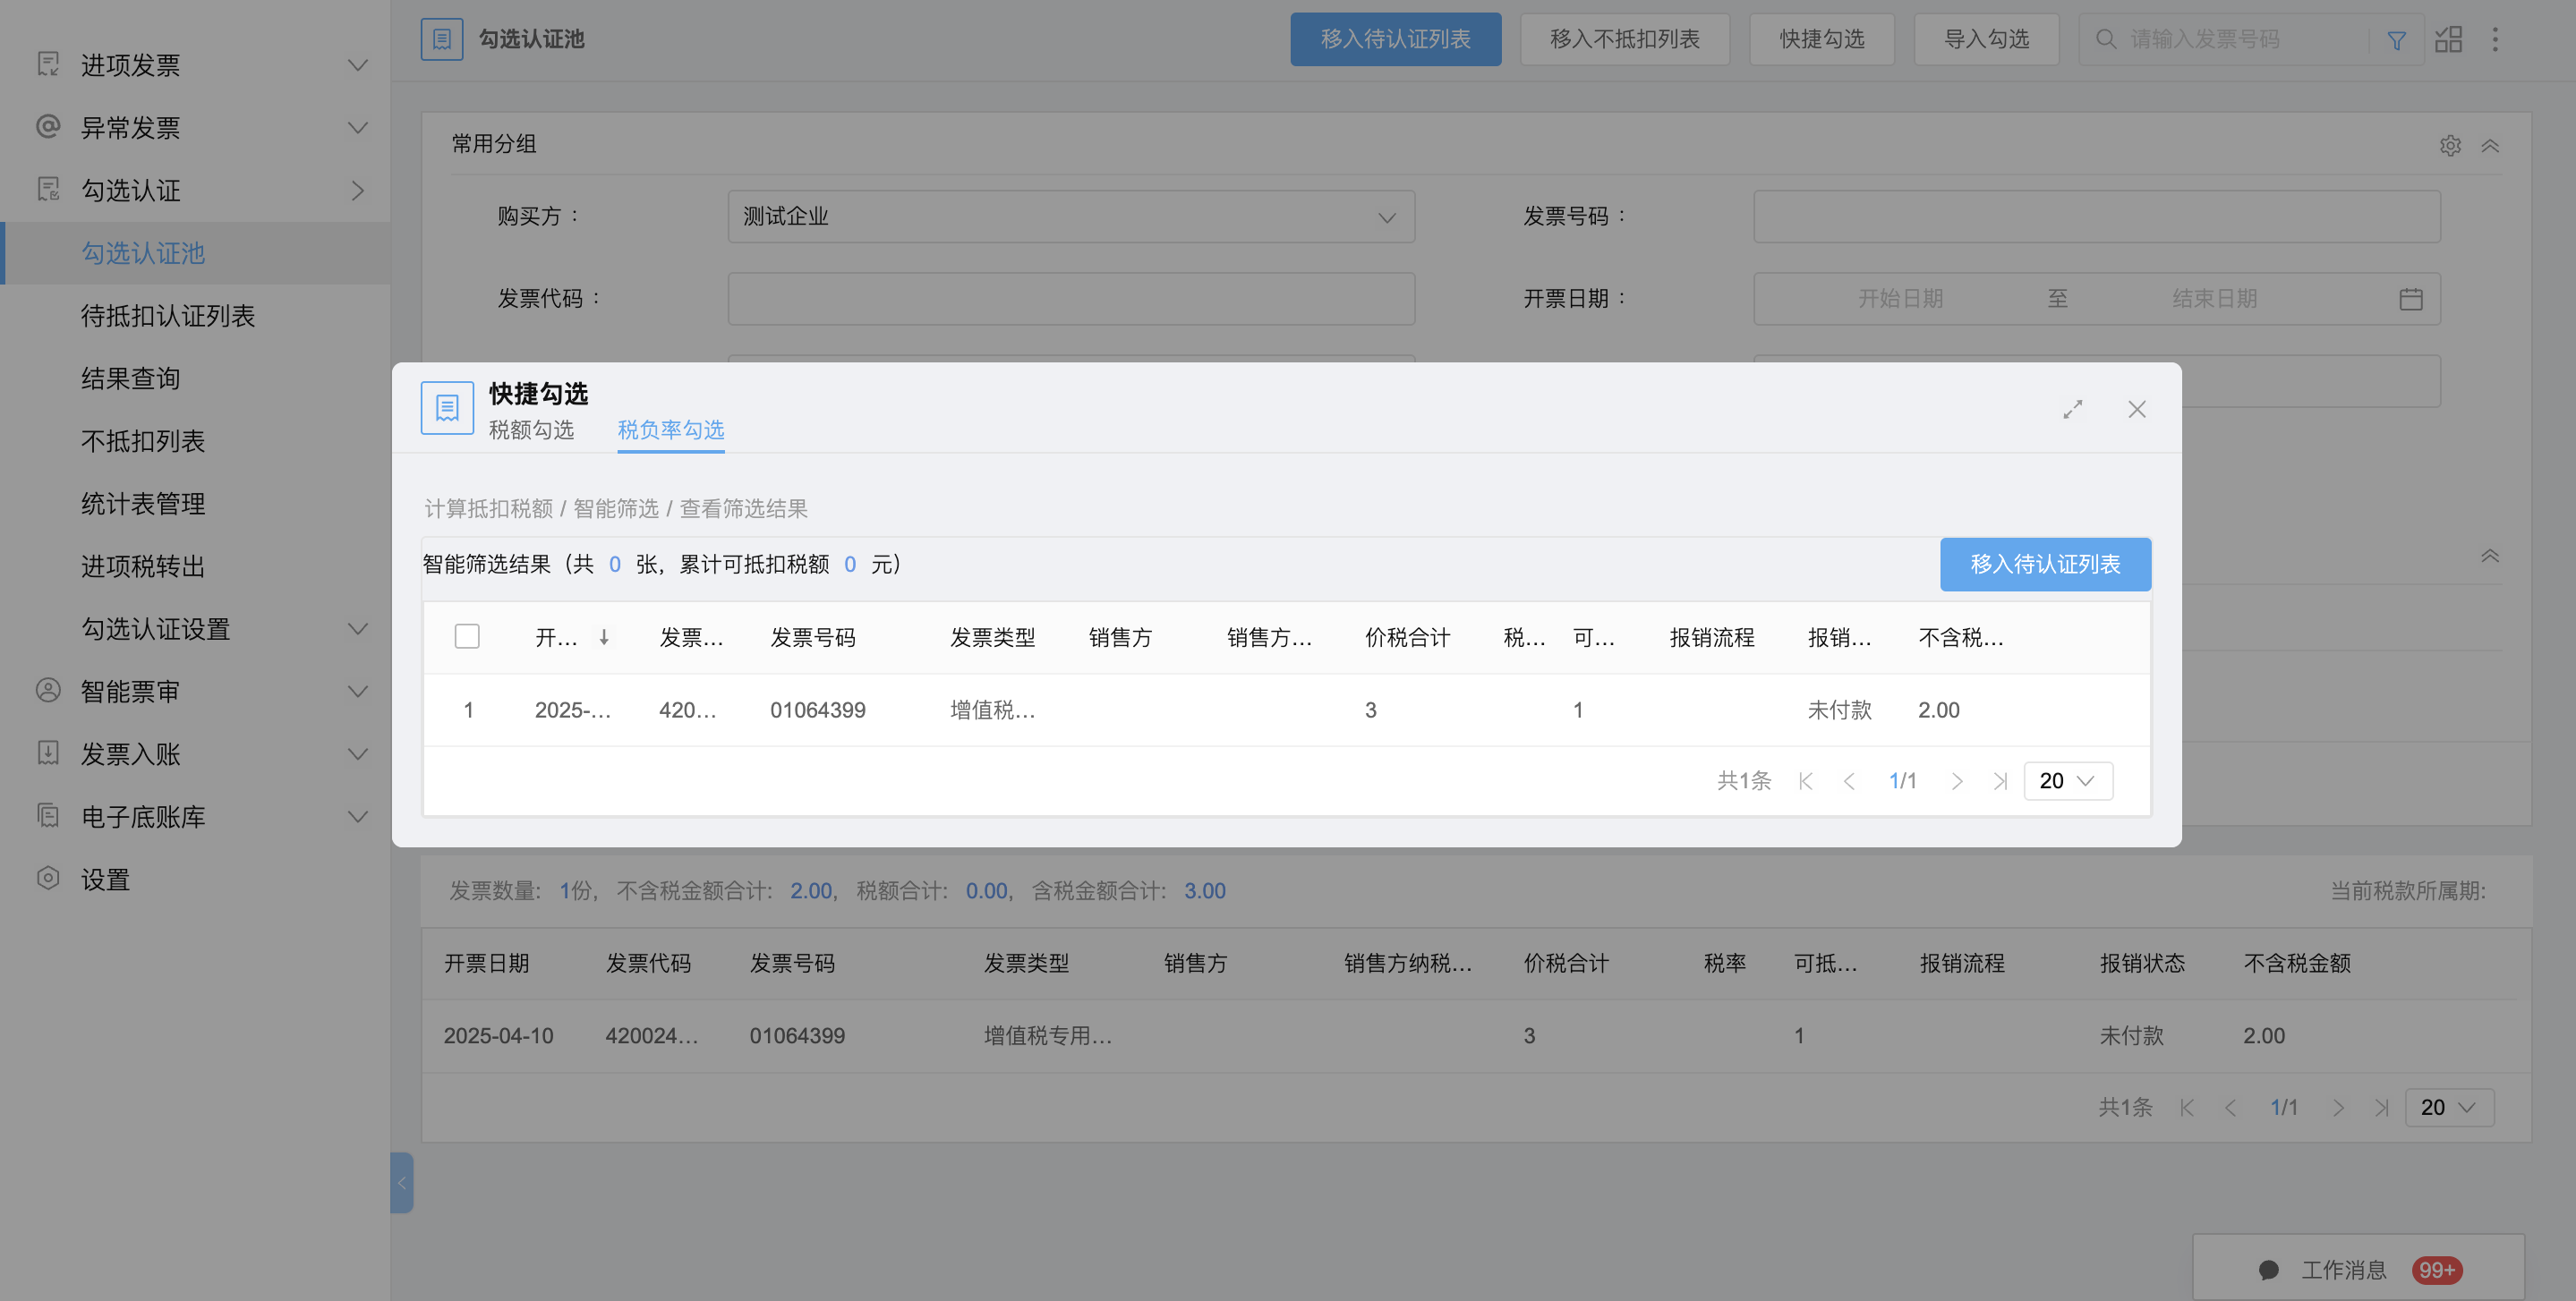
Task: Click the 进项发票 sidebar icon
Action: pos(48,65)
